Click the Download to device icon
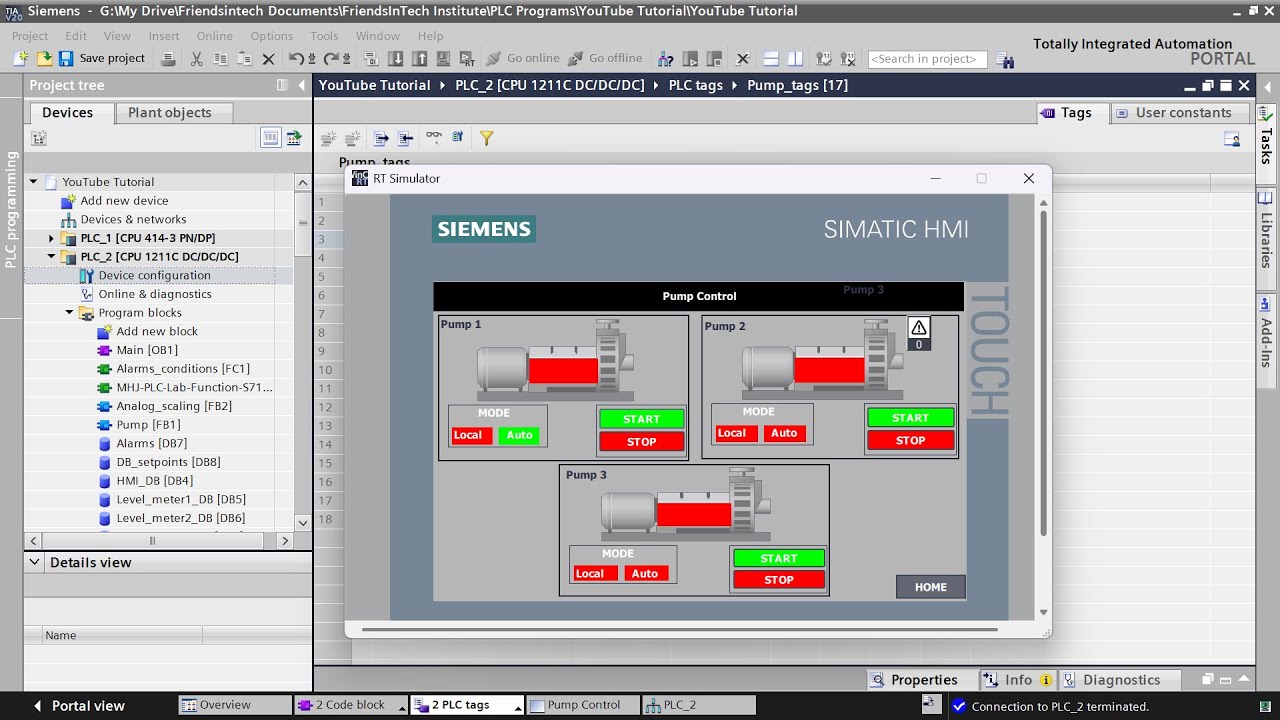The height and width of the screenshot is (720, 1280). (x=396, y=59)
